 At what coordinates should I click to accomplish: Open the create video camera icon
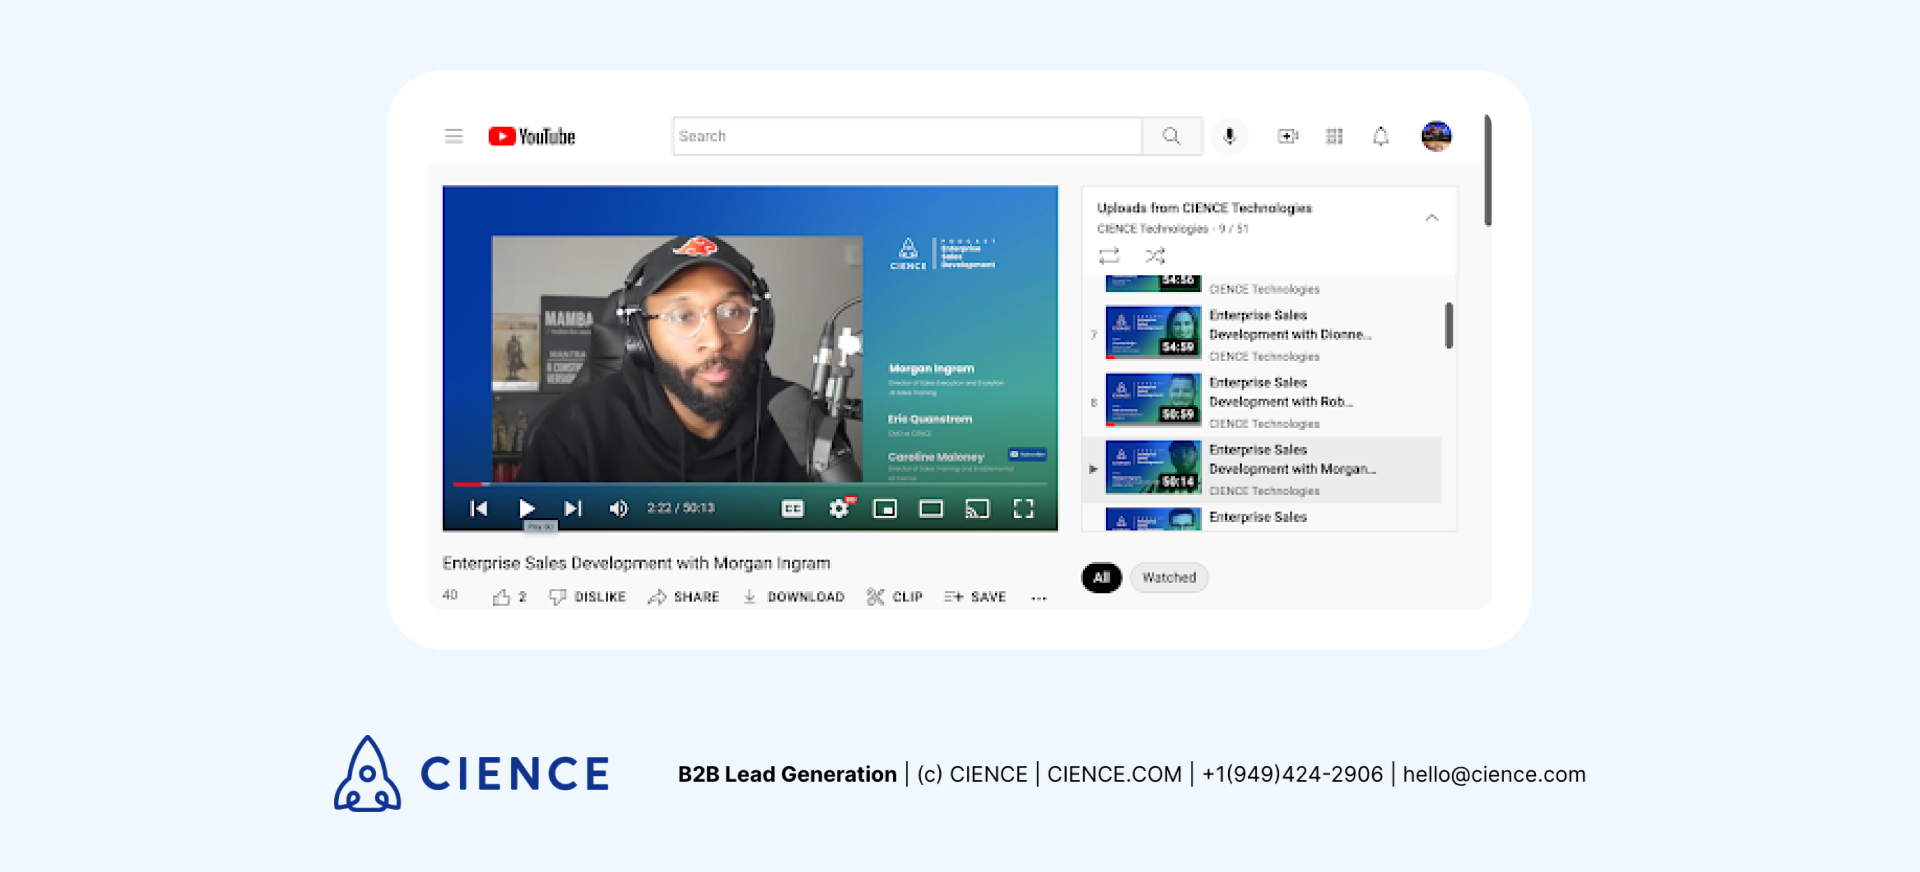pyautogui.click(x=1288, y=136)
